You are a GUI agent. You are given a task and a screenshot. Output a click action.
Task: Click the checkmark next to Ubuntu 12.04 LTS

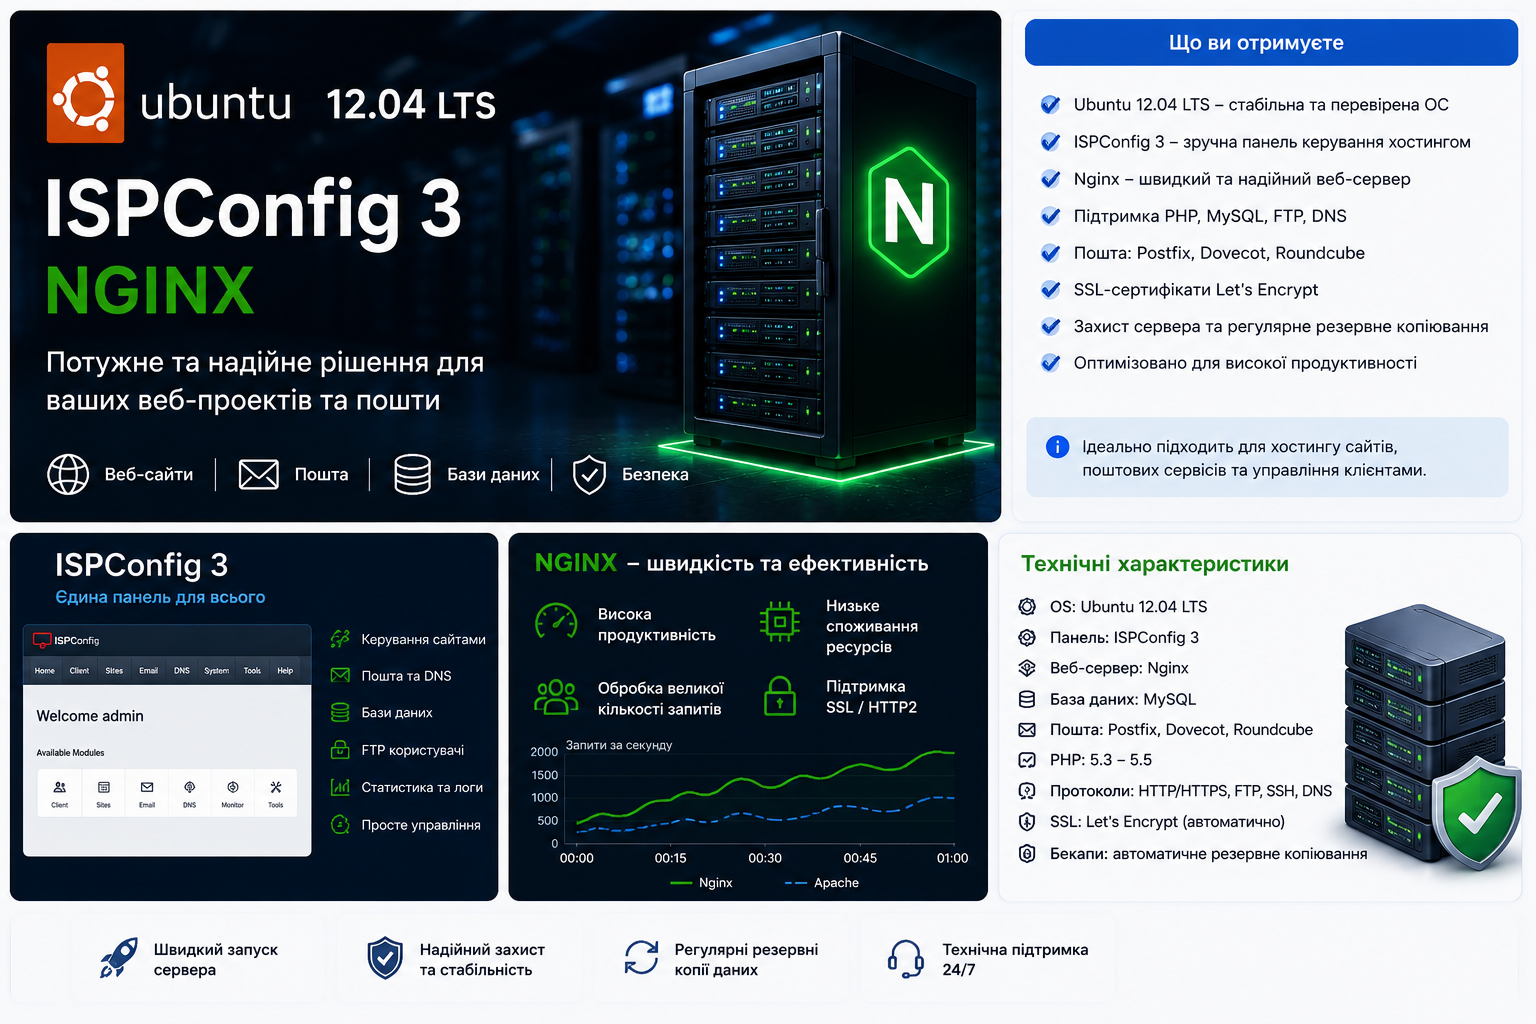click(x=1050, y=104)
